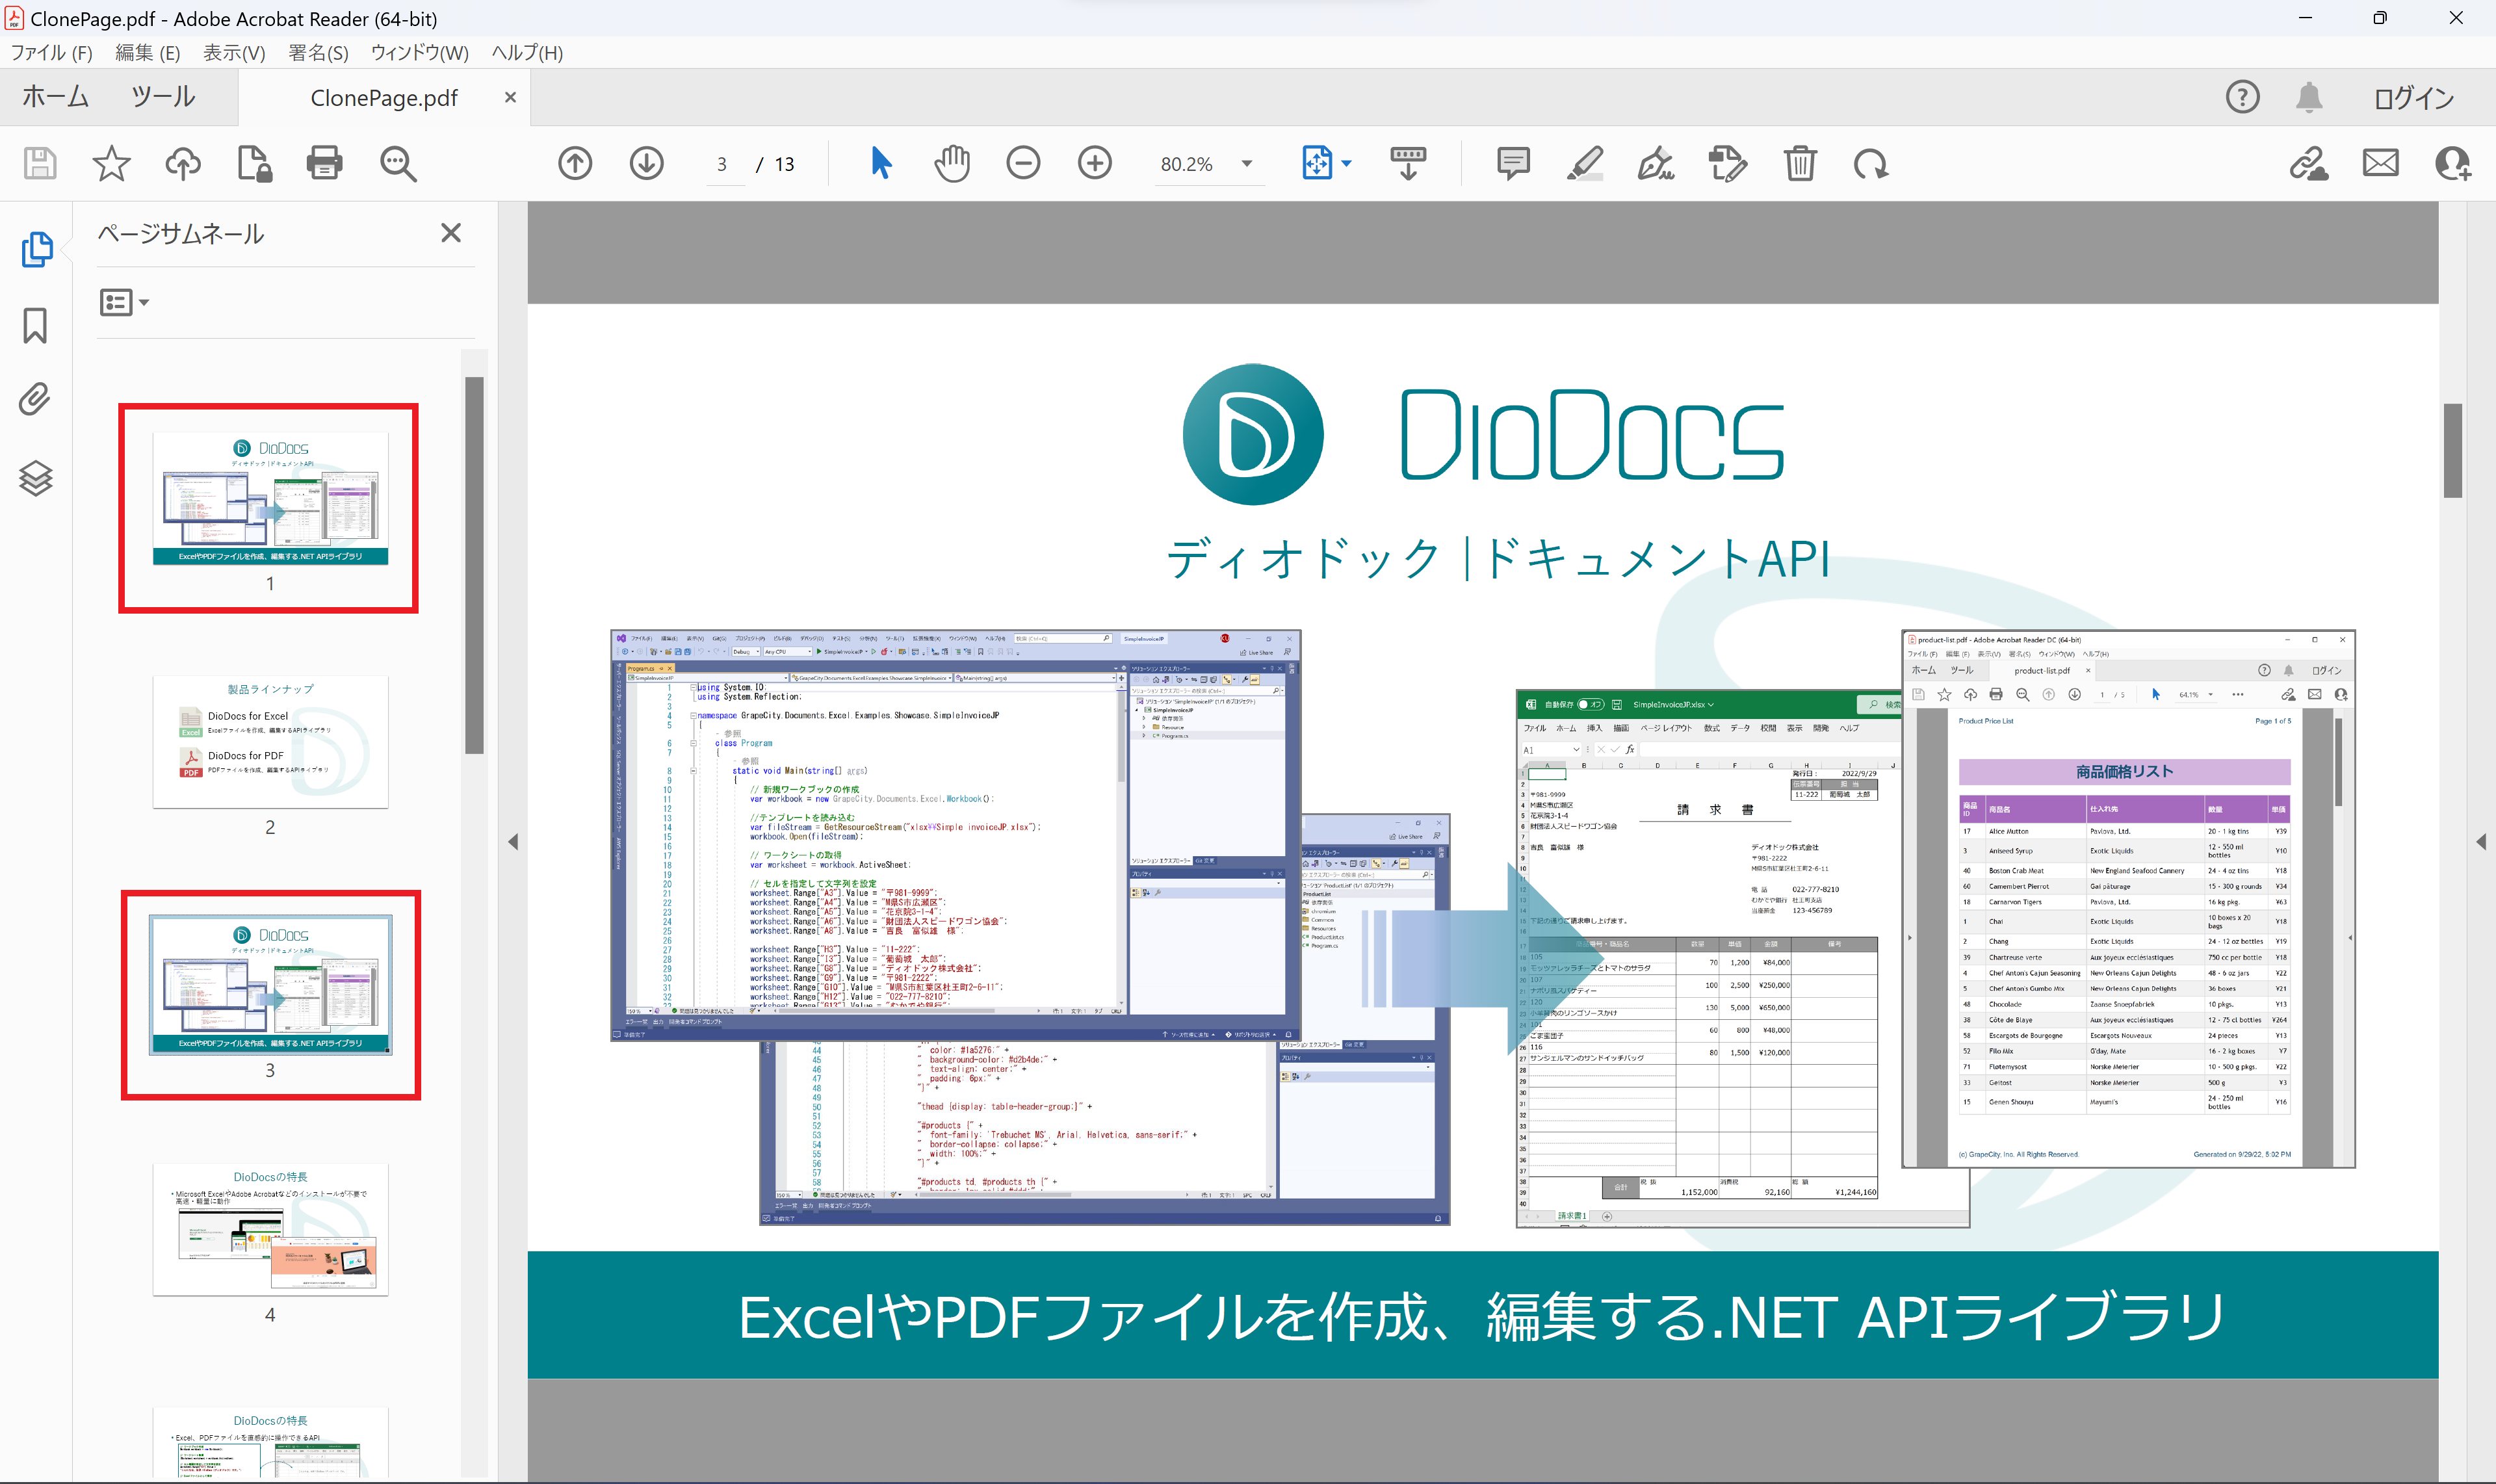The width and height of the screenshot is (2496, 1484).
Task: Open the Sign document pen tool
Action: [x=1656, y=163]
